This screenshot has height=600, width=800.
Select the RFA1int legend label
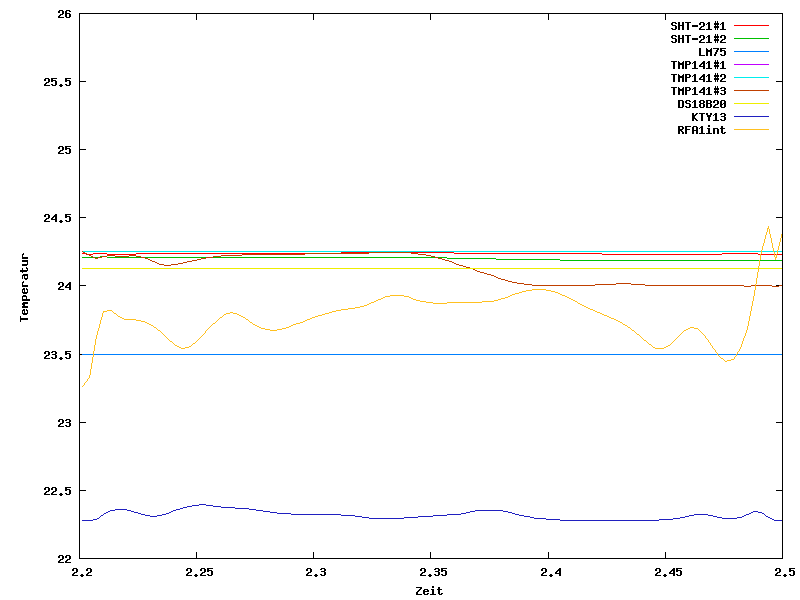[x=701, y=130]
